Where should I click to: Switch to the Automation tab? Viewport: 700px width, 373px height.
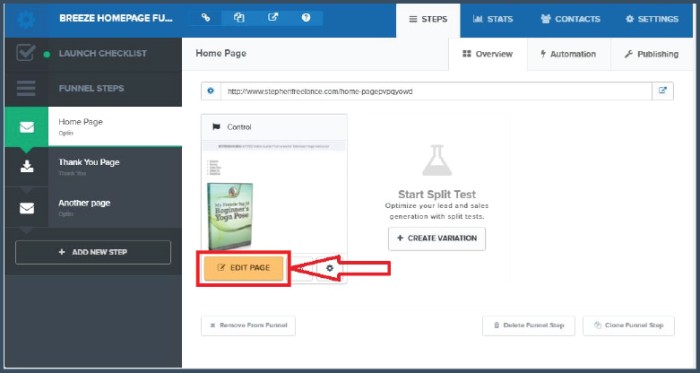(x=568, y=54)
